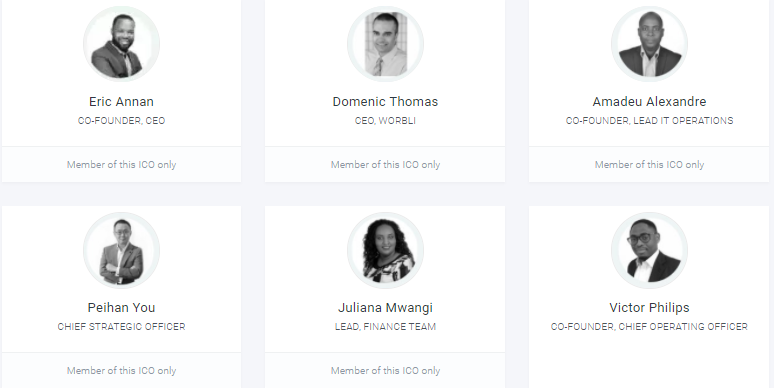
Task: Click Peihan You's circular photo
Action: [121, 250]
